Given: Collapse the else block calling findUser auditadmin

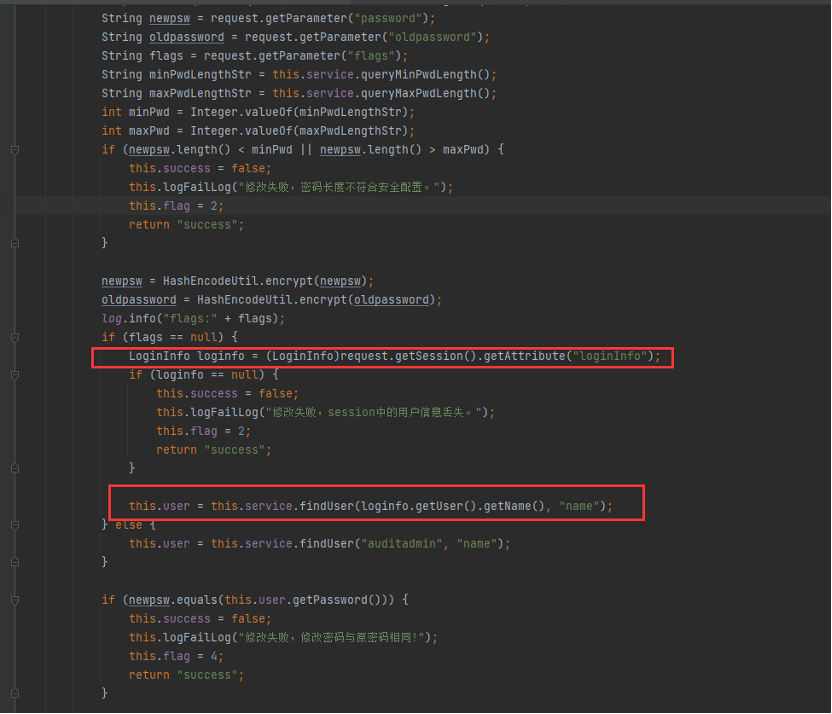Looking at the screenshot, I should [x=15, y=525].
